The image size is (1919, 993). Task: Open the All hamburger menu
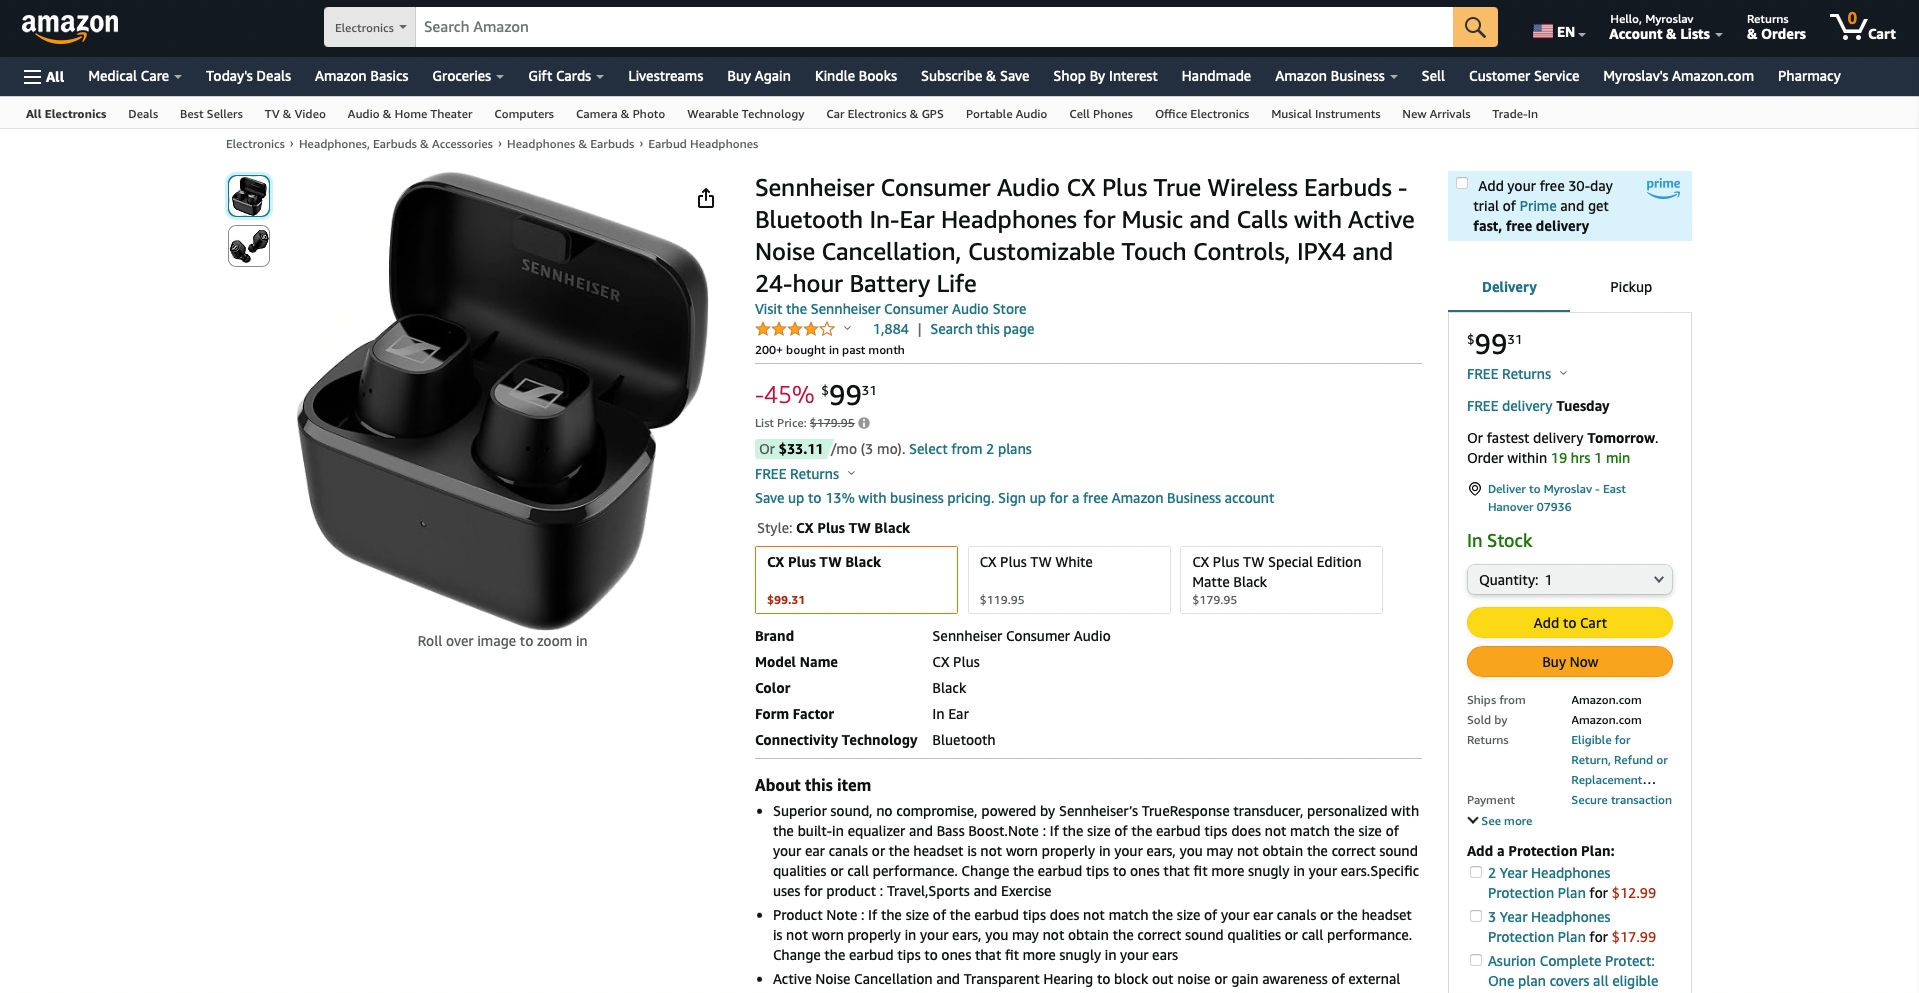[44, 76]
